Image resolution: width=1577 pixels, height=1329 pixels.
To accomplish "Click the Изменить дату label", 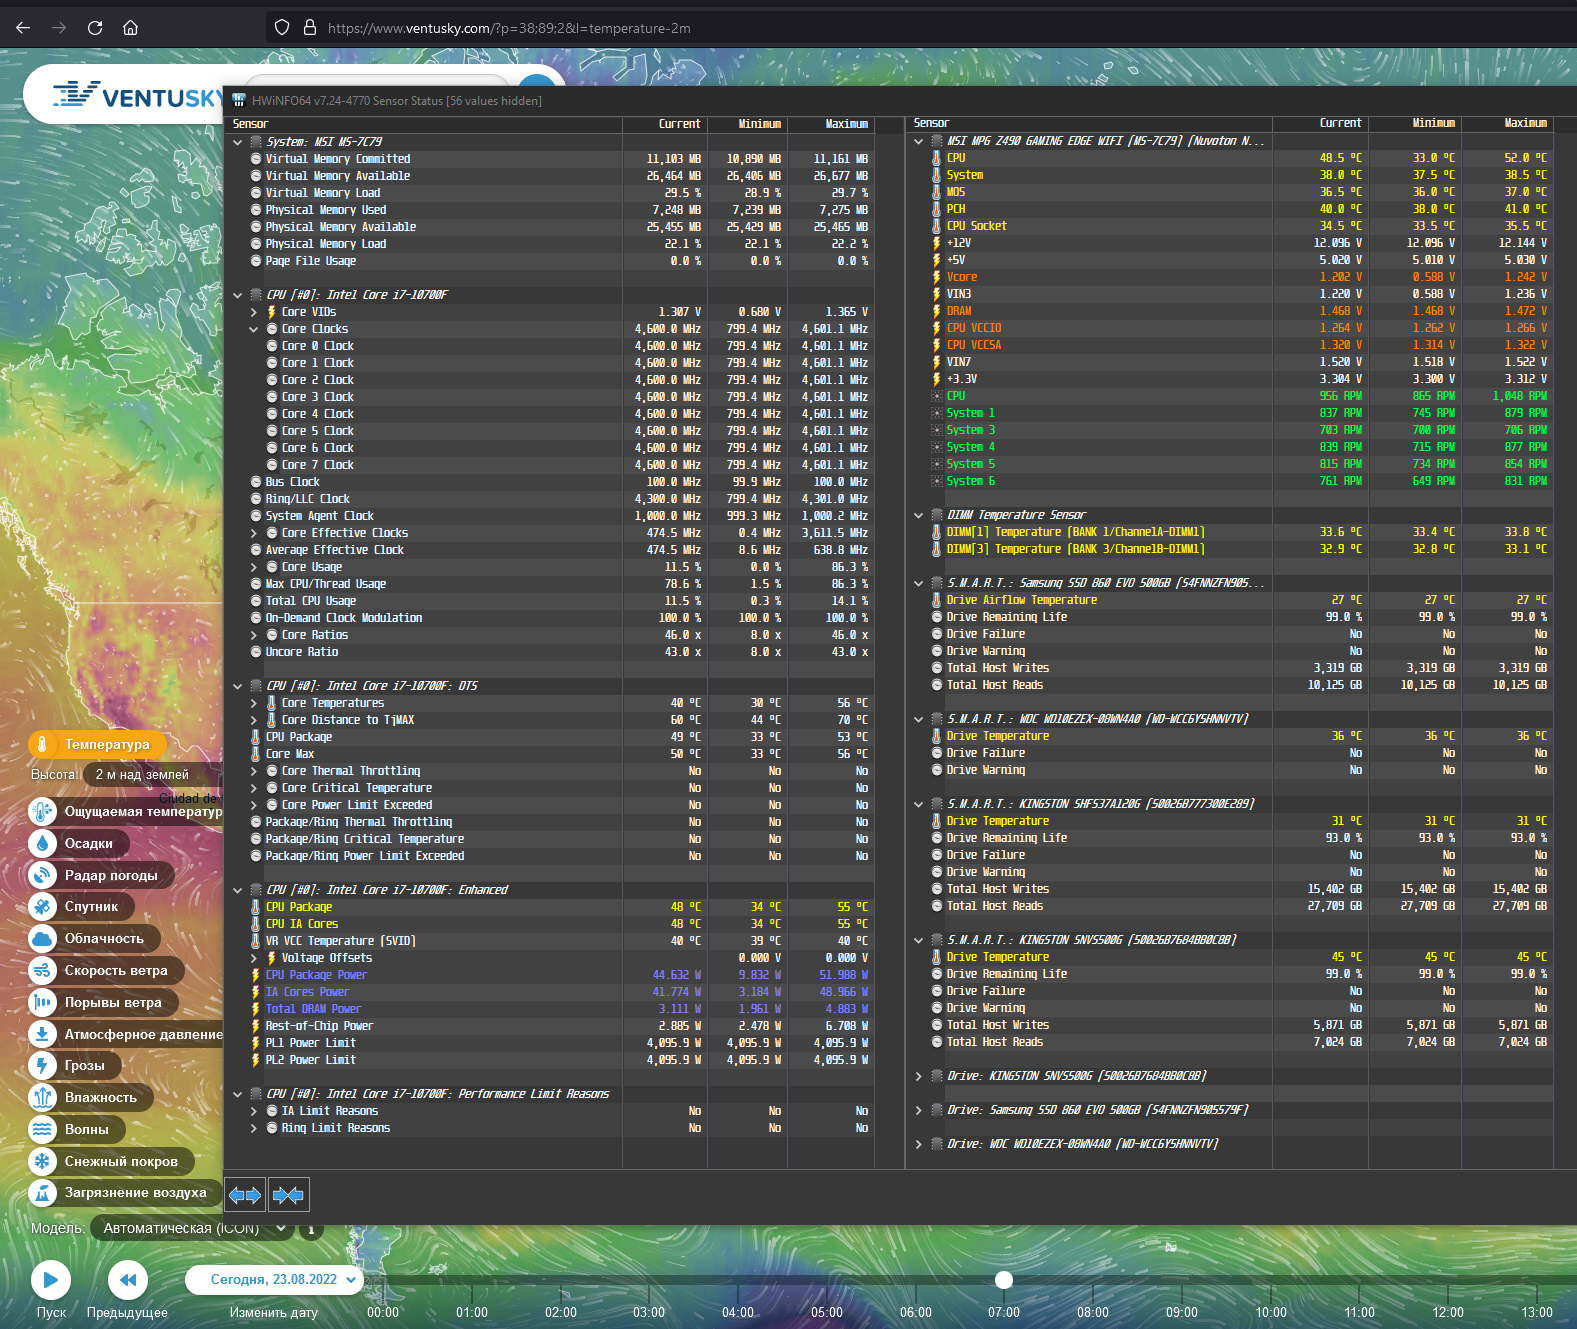I will (x=273, y=1312).
